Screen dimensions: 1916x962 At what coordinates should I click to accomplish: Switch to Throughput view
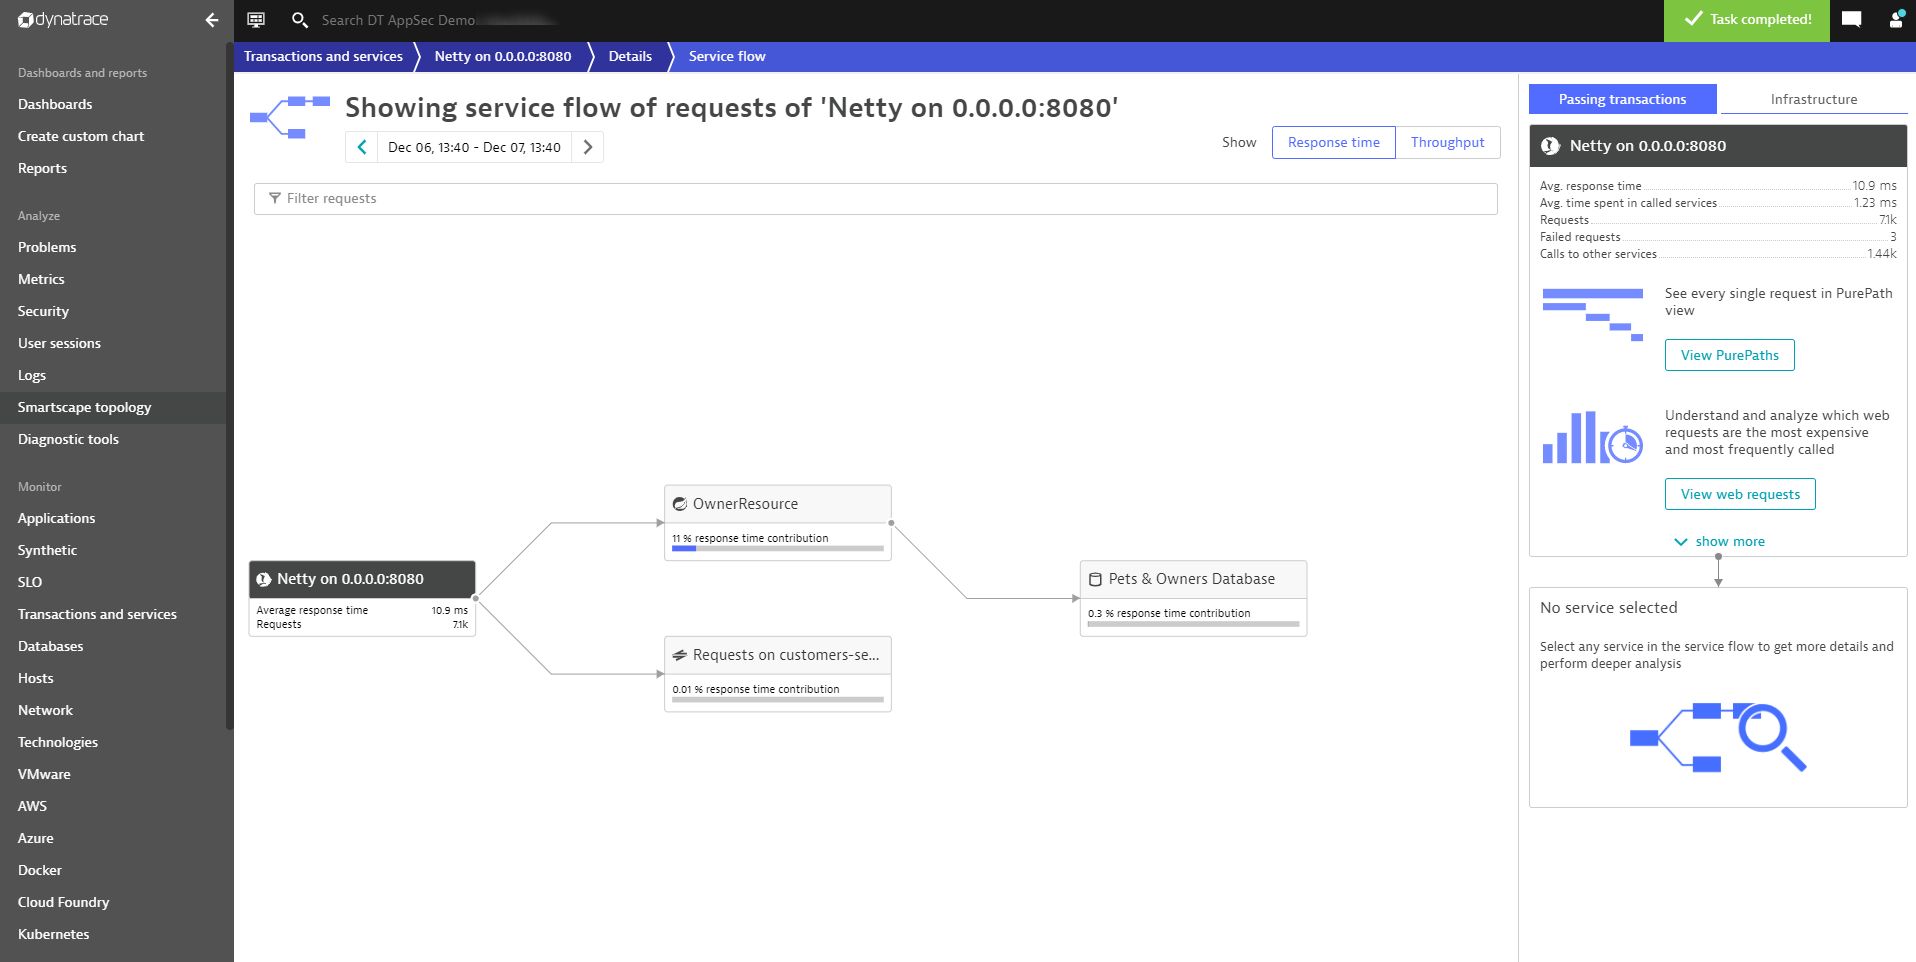tap(1446, 142)
